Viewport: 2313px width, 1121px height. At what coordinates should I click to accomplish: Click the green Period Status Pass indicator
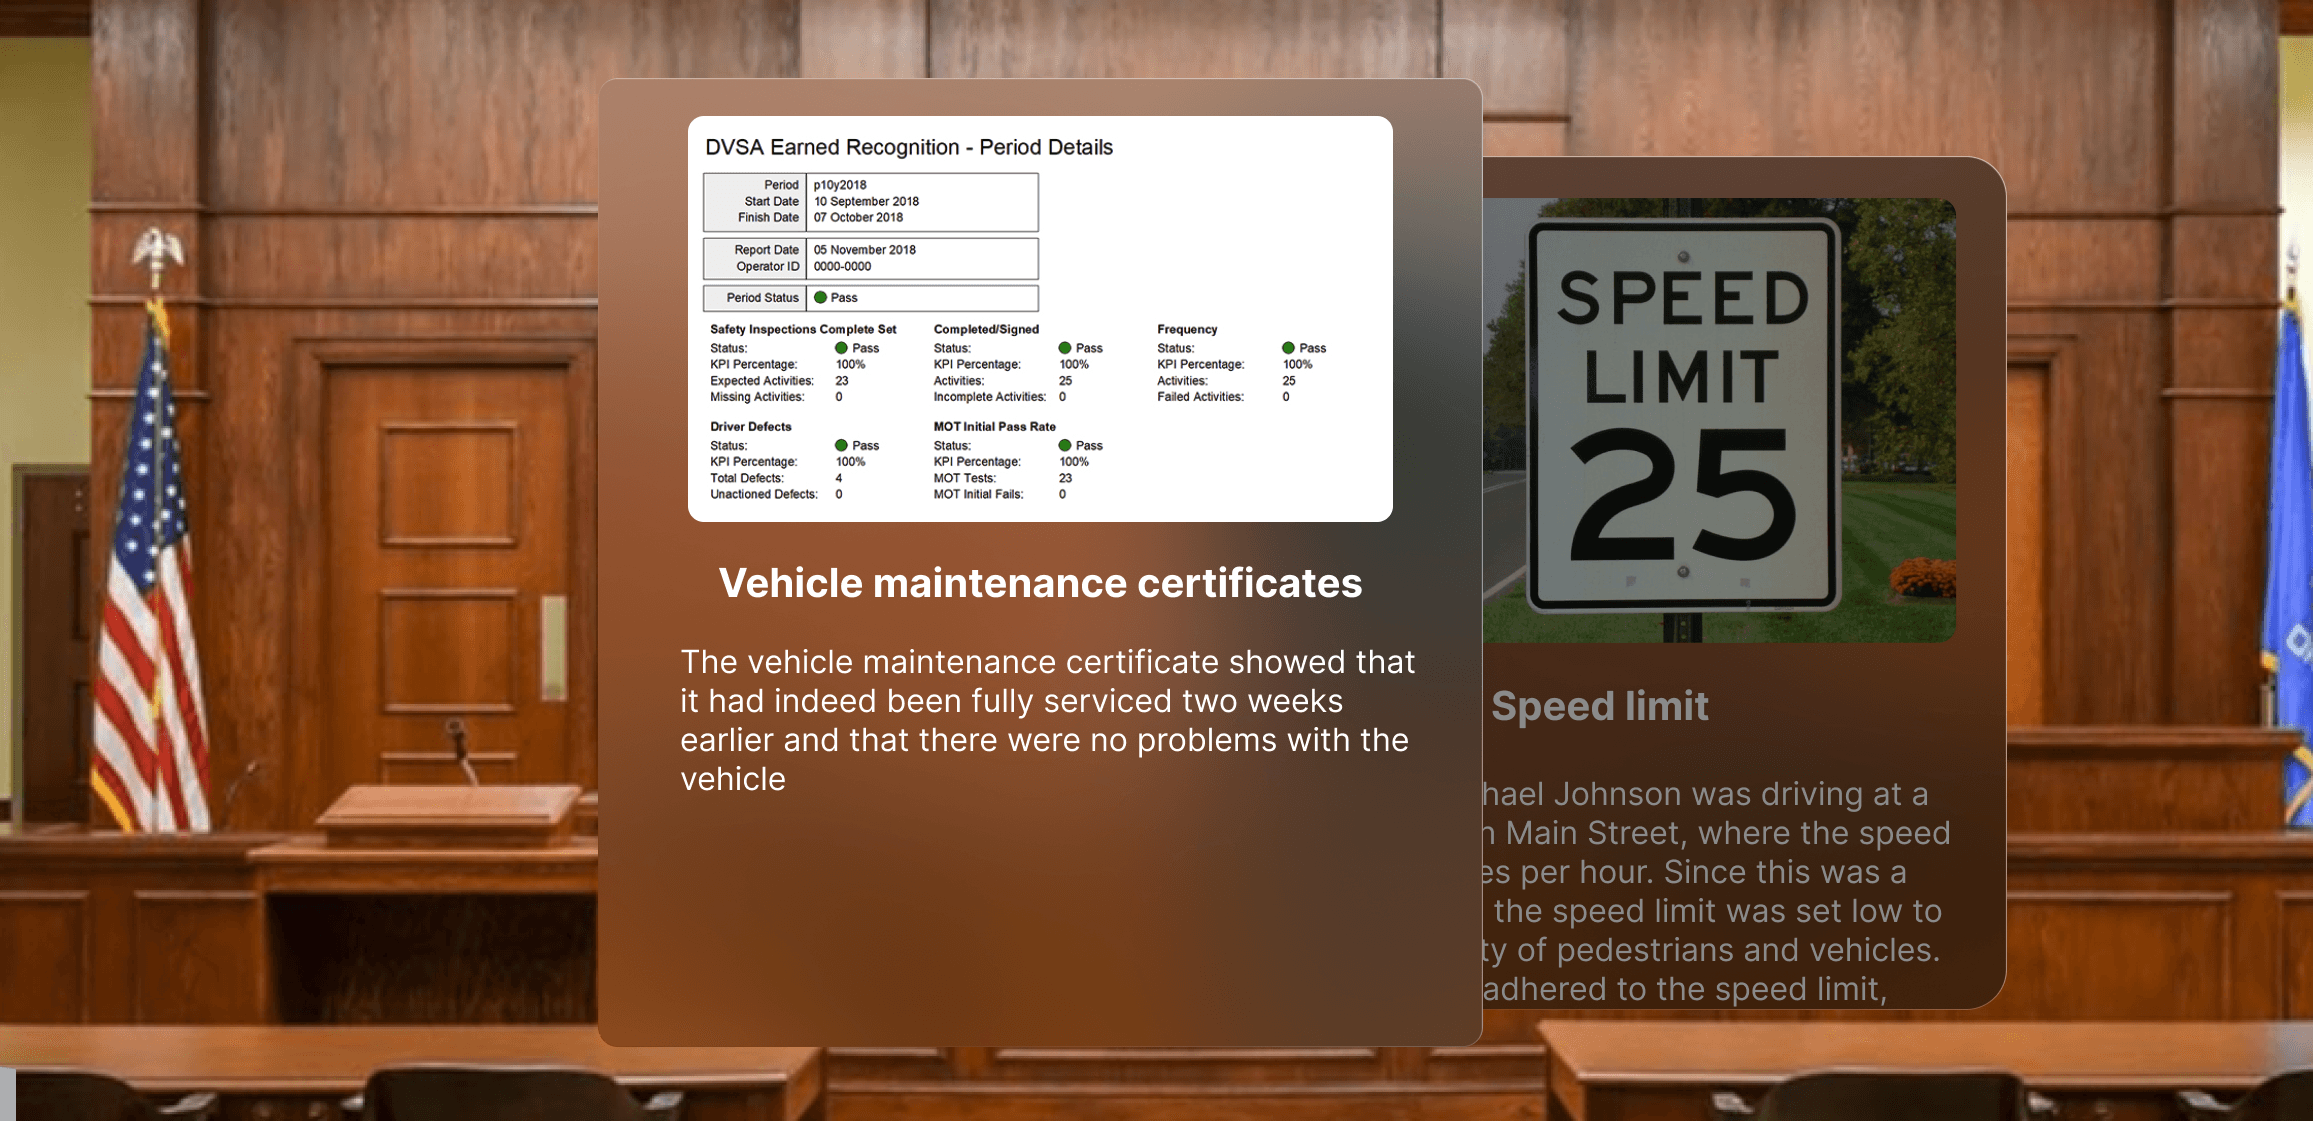coord(820,298)
